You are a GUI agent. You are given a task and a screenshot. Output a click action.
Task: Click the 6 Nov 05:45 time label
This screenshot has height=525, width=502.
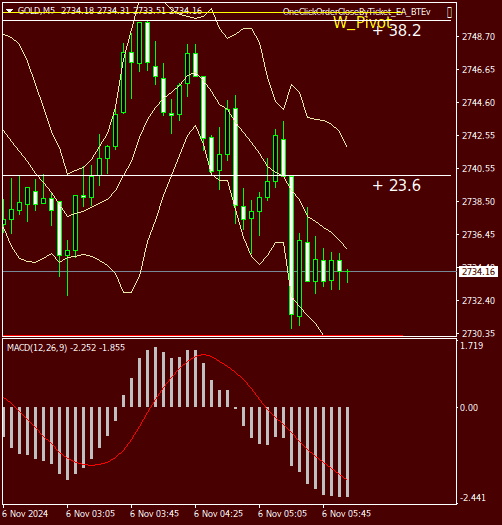pyautogui.click(x=346, y=514)
